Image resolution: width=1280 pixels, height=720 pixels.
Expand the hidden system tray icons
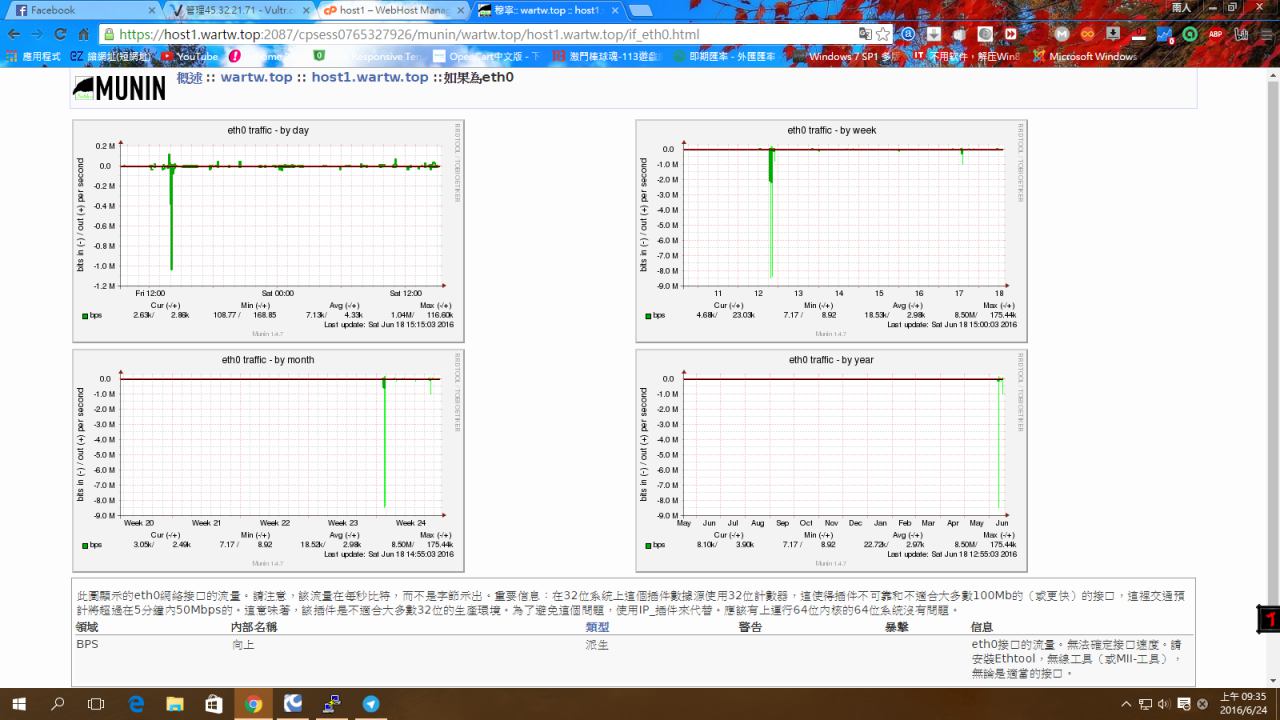pyautogui.click(x=1126, y=704)
